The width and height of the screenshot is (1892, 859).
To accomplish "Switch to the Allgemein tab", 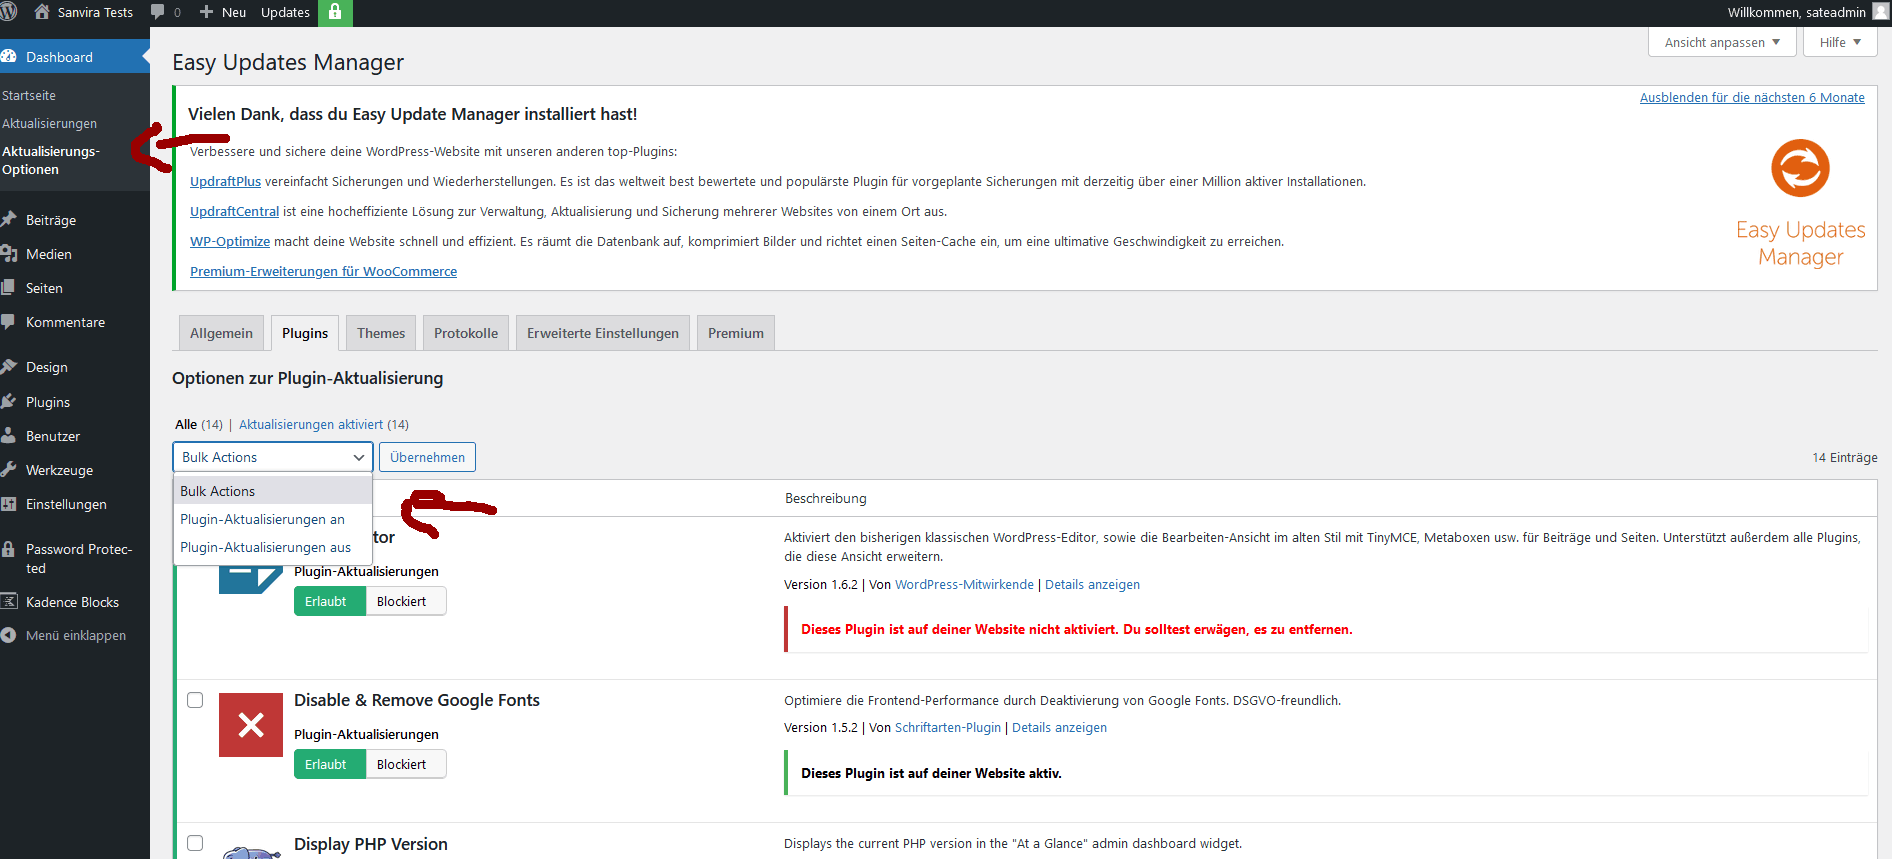I will tap(221, 333).
